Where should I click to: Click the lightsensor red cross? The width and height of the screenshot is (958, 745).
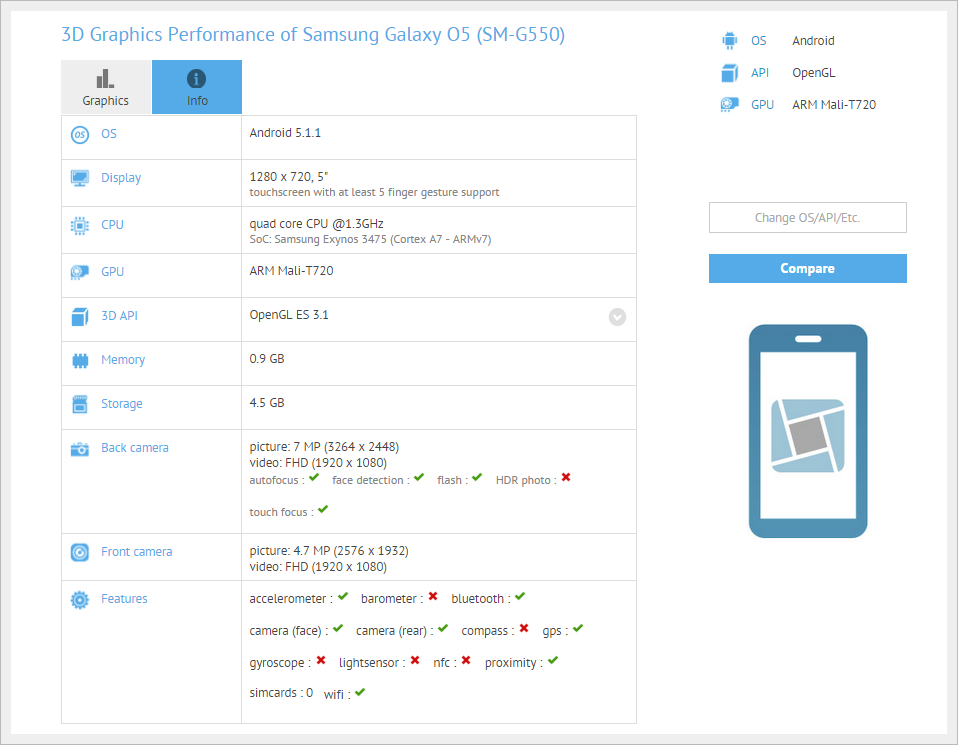click(415, 660)
